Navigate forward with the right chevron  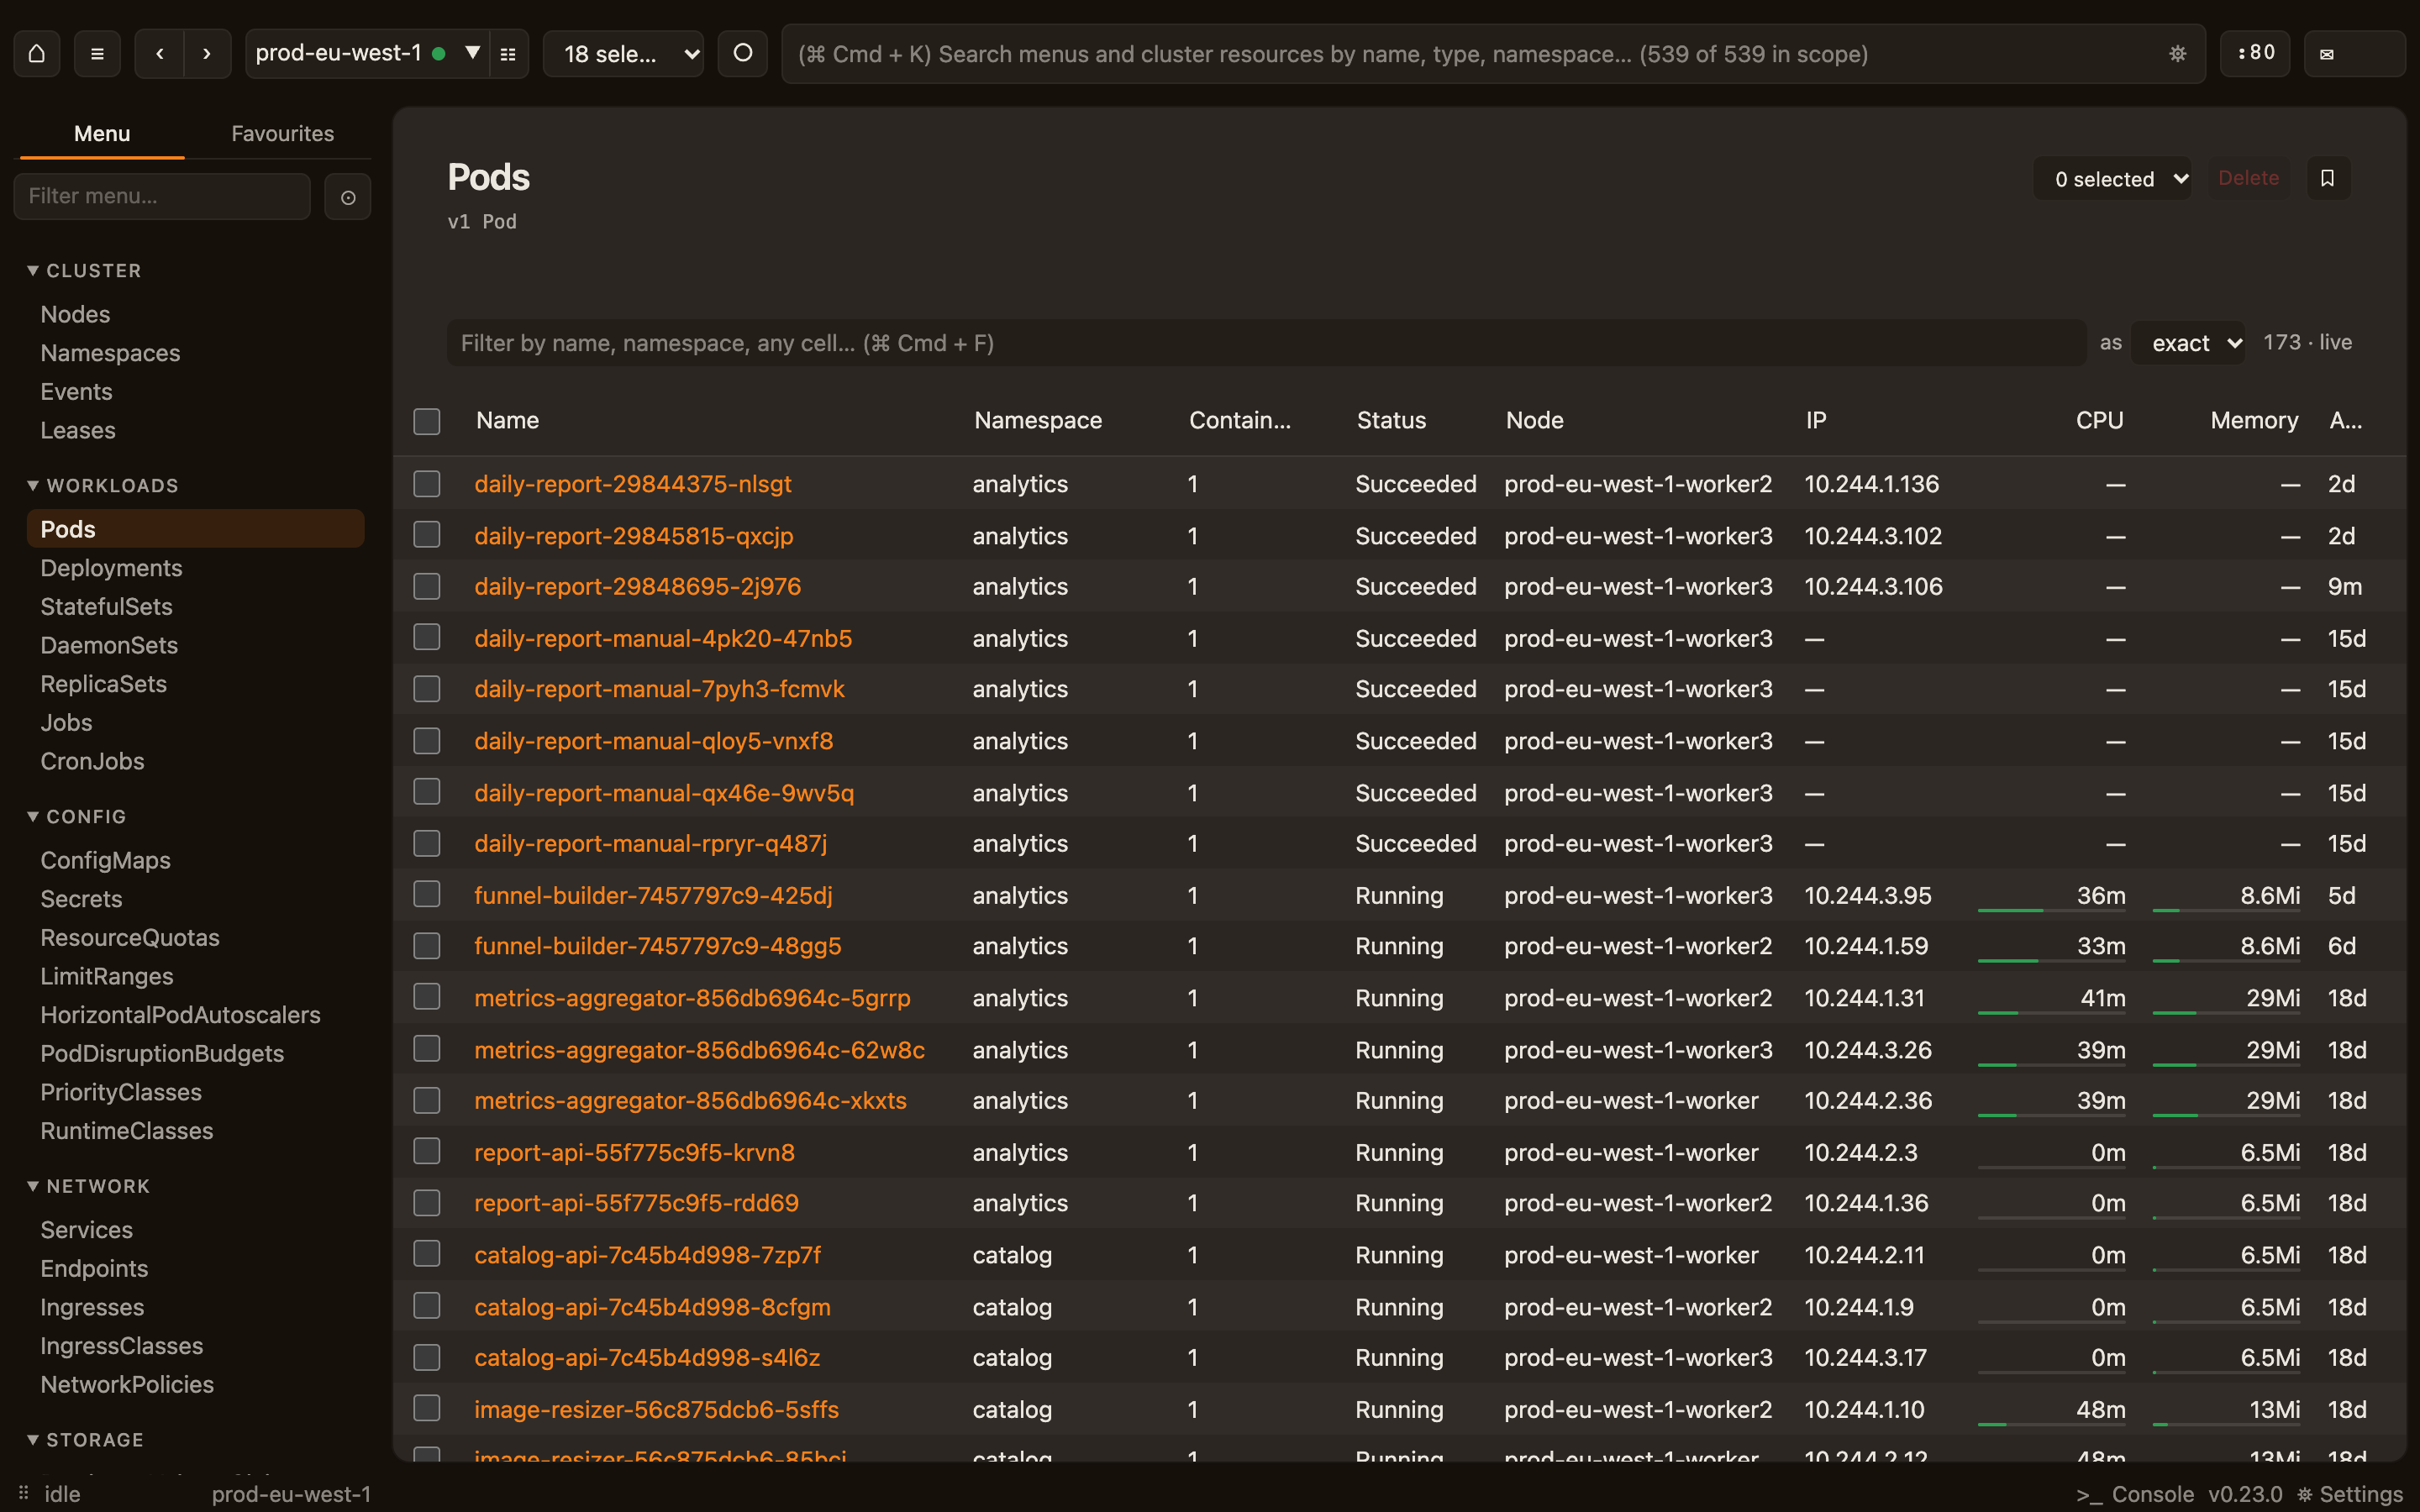[207, 54]
